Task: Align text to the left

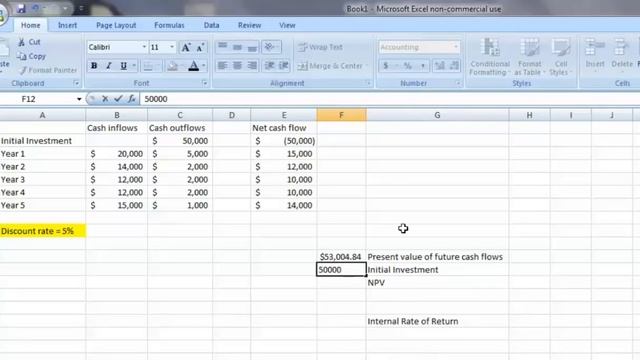Action: [x=222, y=66]
